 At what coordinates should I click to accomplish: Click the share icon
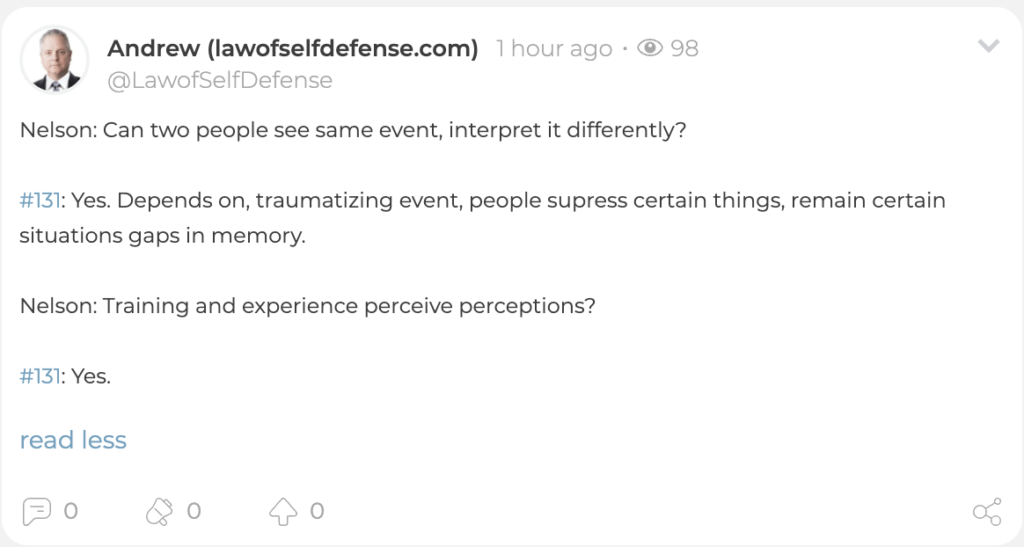point(987,511)
